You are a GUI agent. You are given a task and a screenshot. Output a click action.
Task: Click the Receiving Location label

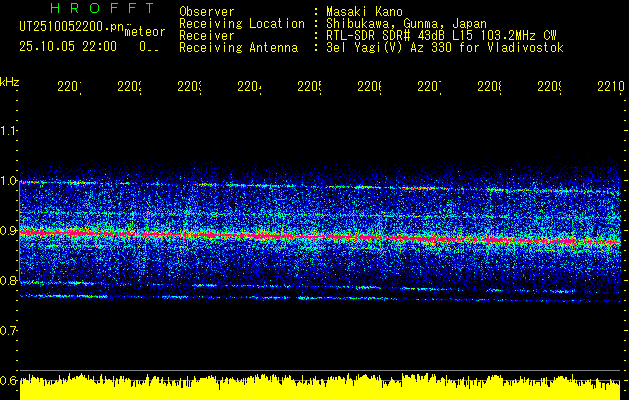click(242, 24)
